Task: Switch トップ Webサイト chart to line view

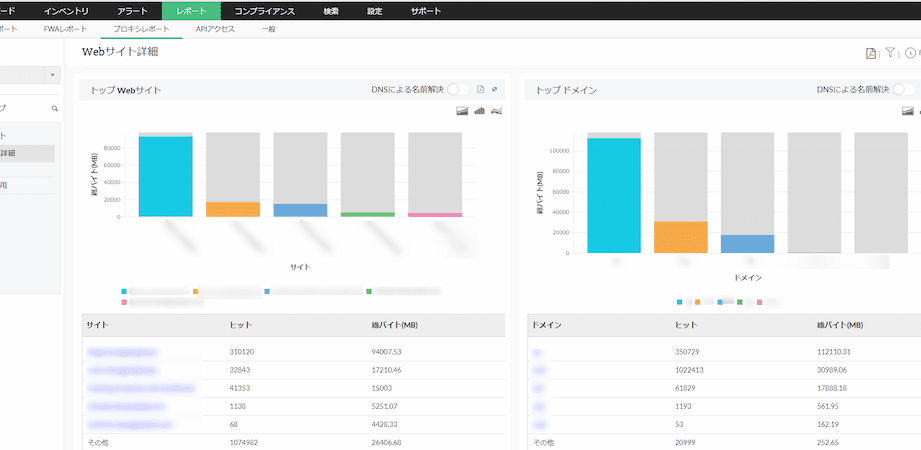Action: 496,111
